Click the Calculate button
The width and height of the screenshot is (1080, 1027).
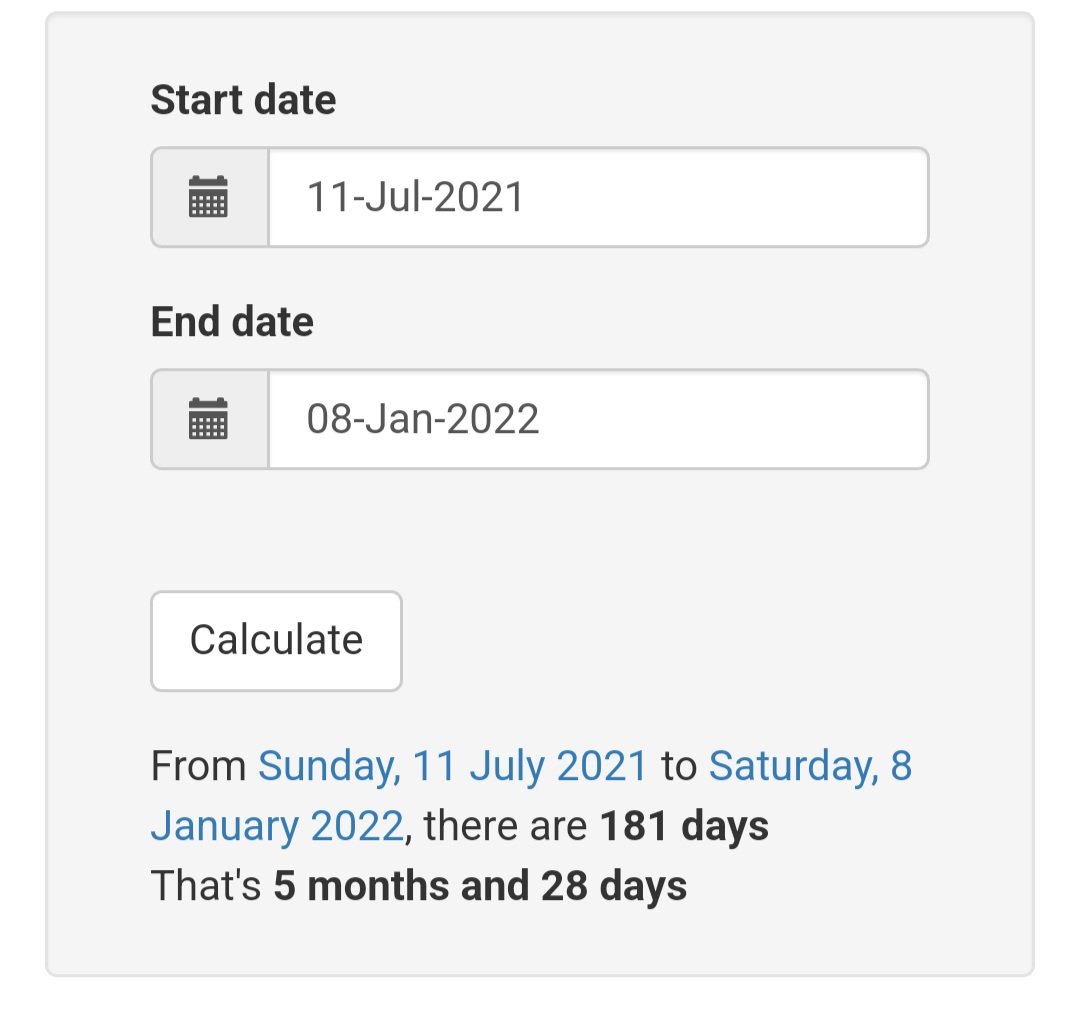276,641
